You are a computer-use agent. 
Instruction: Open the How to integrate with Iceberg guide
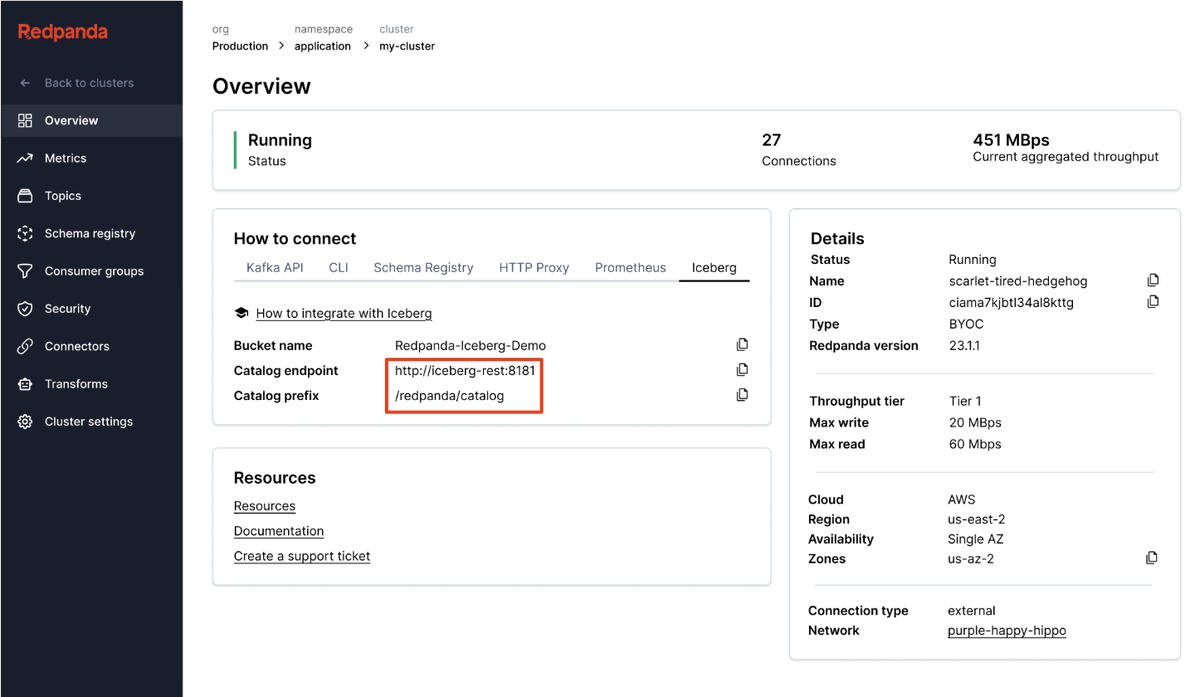tap(344, 313)
